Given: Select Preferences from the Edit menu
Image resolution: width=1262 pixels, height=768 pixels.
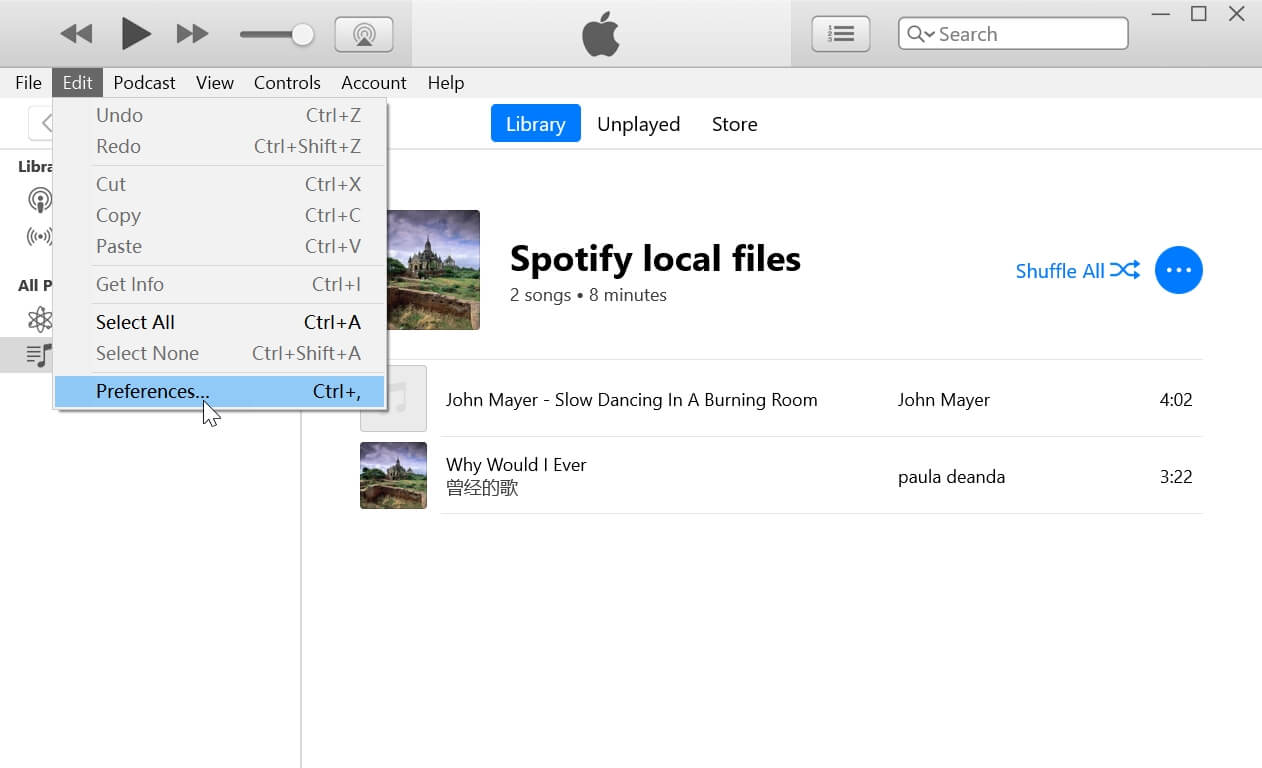Looking at the screenshot, I should pyautogui.click(x=152, y=391).
